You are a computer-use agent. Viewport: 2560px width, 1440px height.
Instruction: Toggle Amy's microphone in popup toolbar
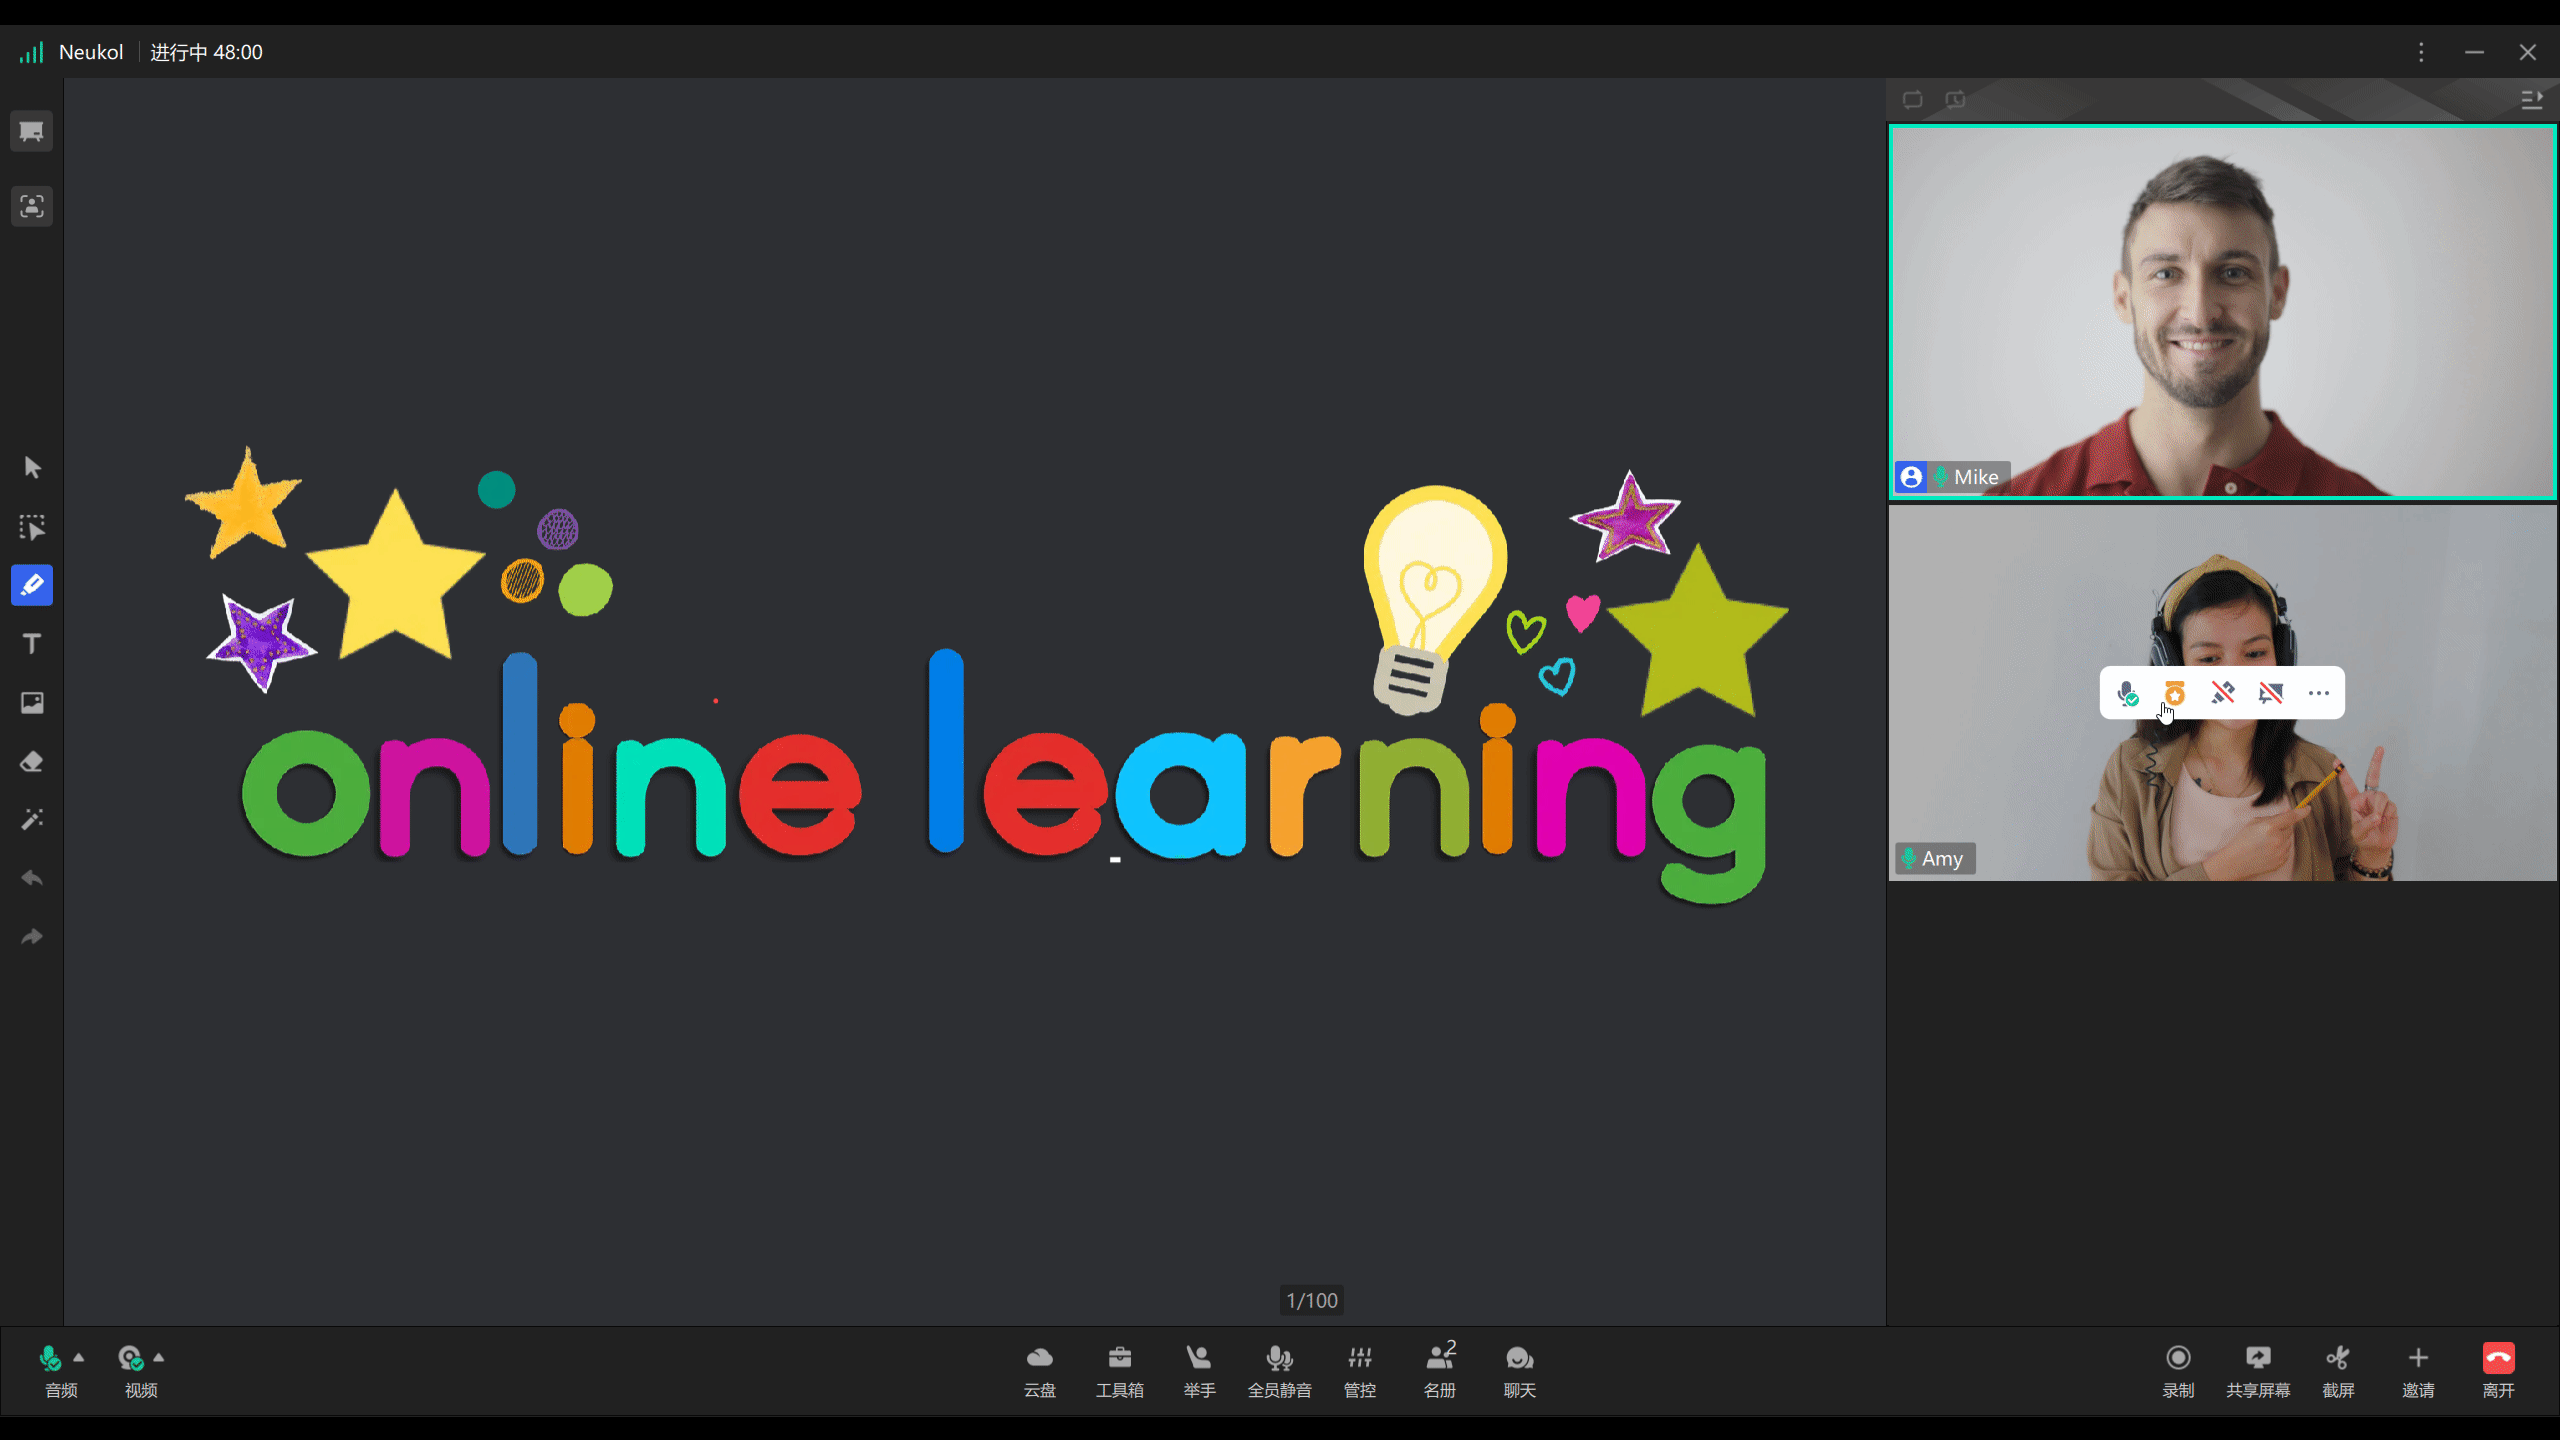pos(2127,693)
